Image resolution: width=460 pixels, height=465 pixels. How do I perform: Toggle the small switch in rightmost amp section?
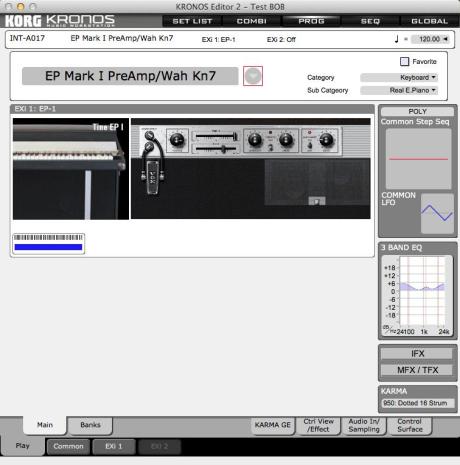(x=310, y=146)
